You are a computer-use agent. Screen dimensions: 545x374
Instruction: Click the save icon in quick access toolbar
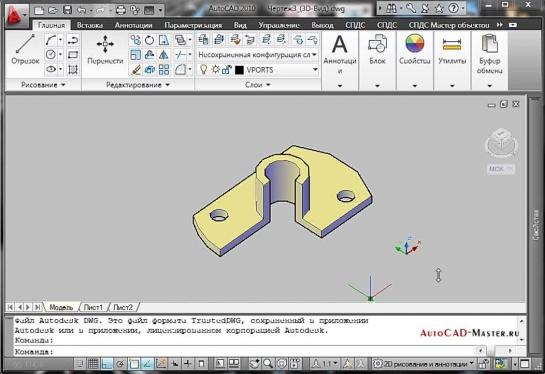[x=67, y=10]
